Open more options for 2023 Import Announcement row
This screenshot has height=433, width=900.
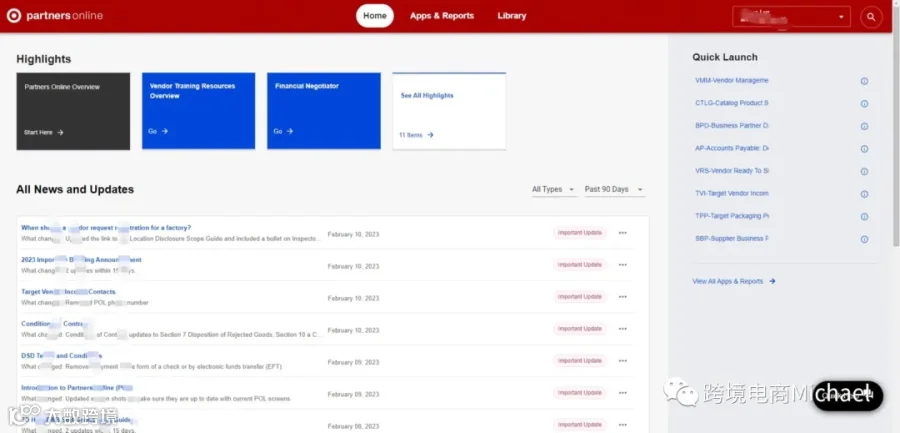(623, 265)
